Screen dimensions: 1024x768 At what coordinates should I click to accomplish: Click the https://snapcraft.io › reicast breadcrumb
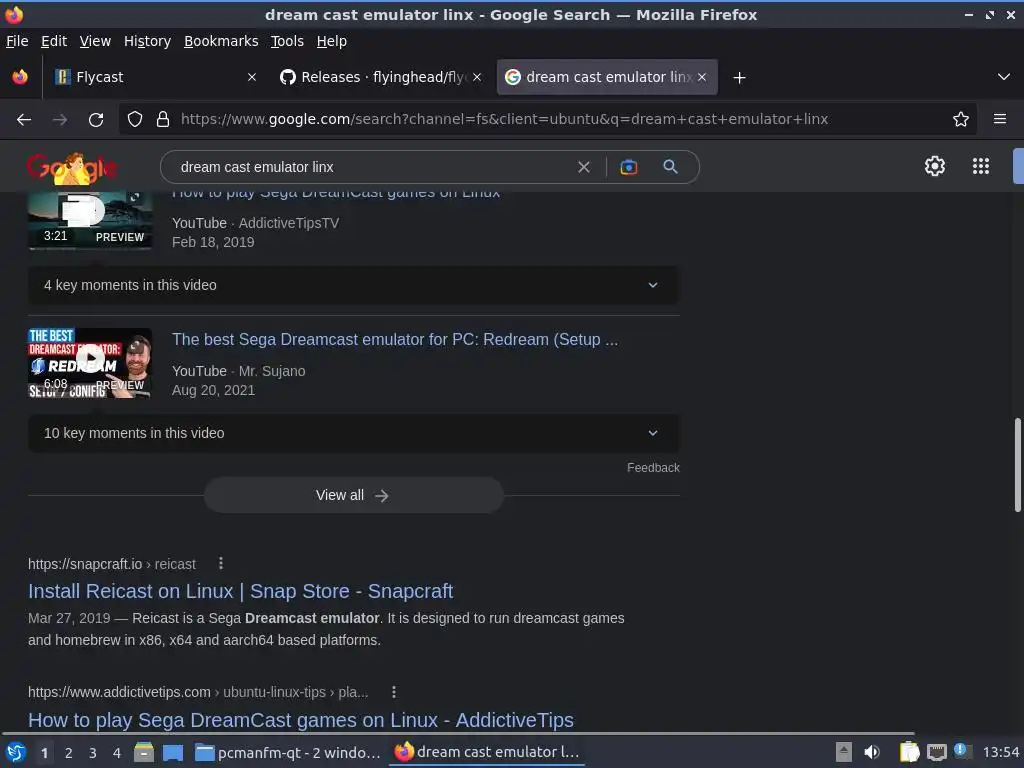coord(112,564)
